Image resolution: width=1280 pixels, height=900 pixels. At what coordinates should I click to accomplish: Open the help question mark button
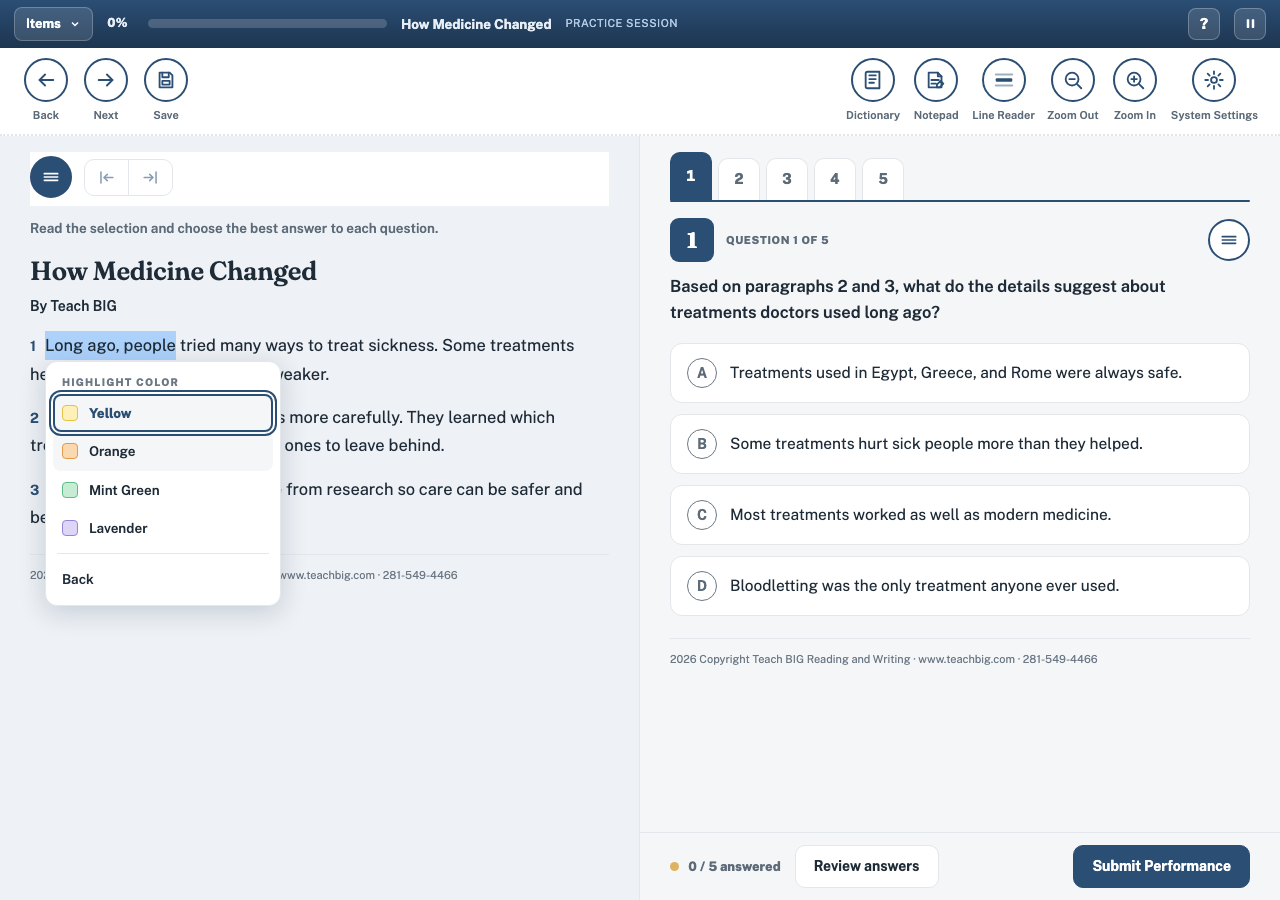(x=1204, y=24)
